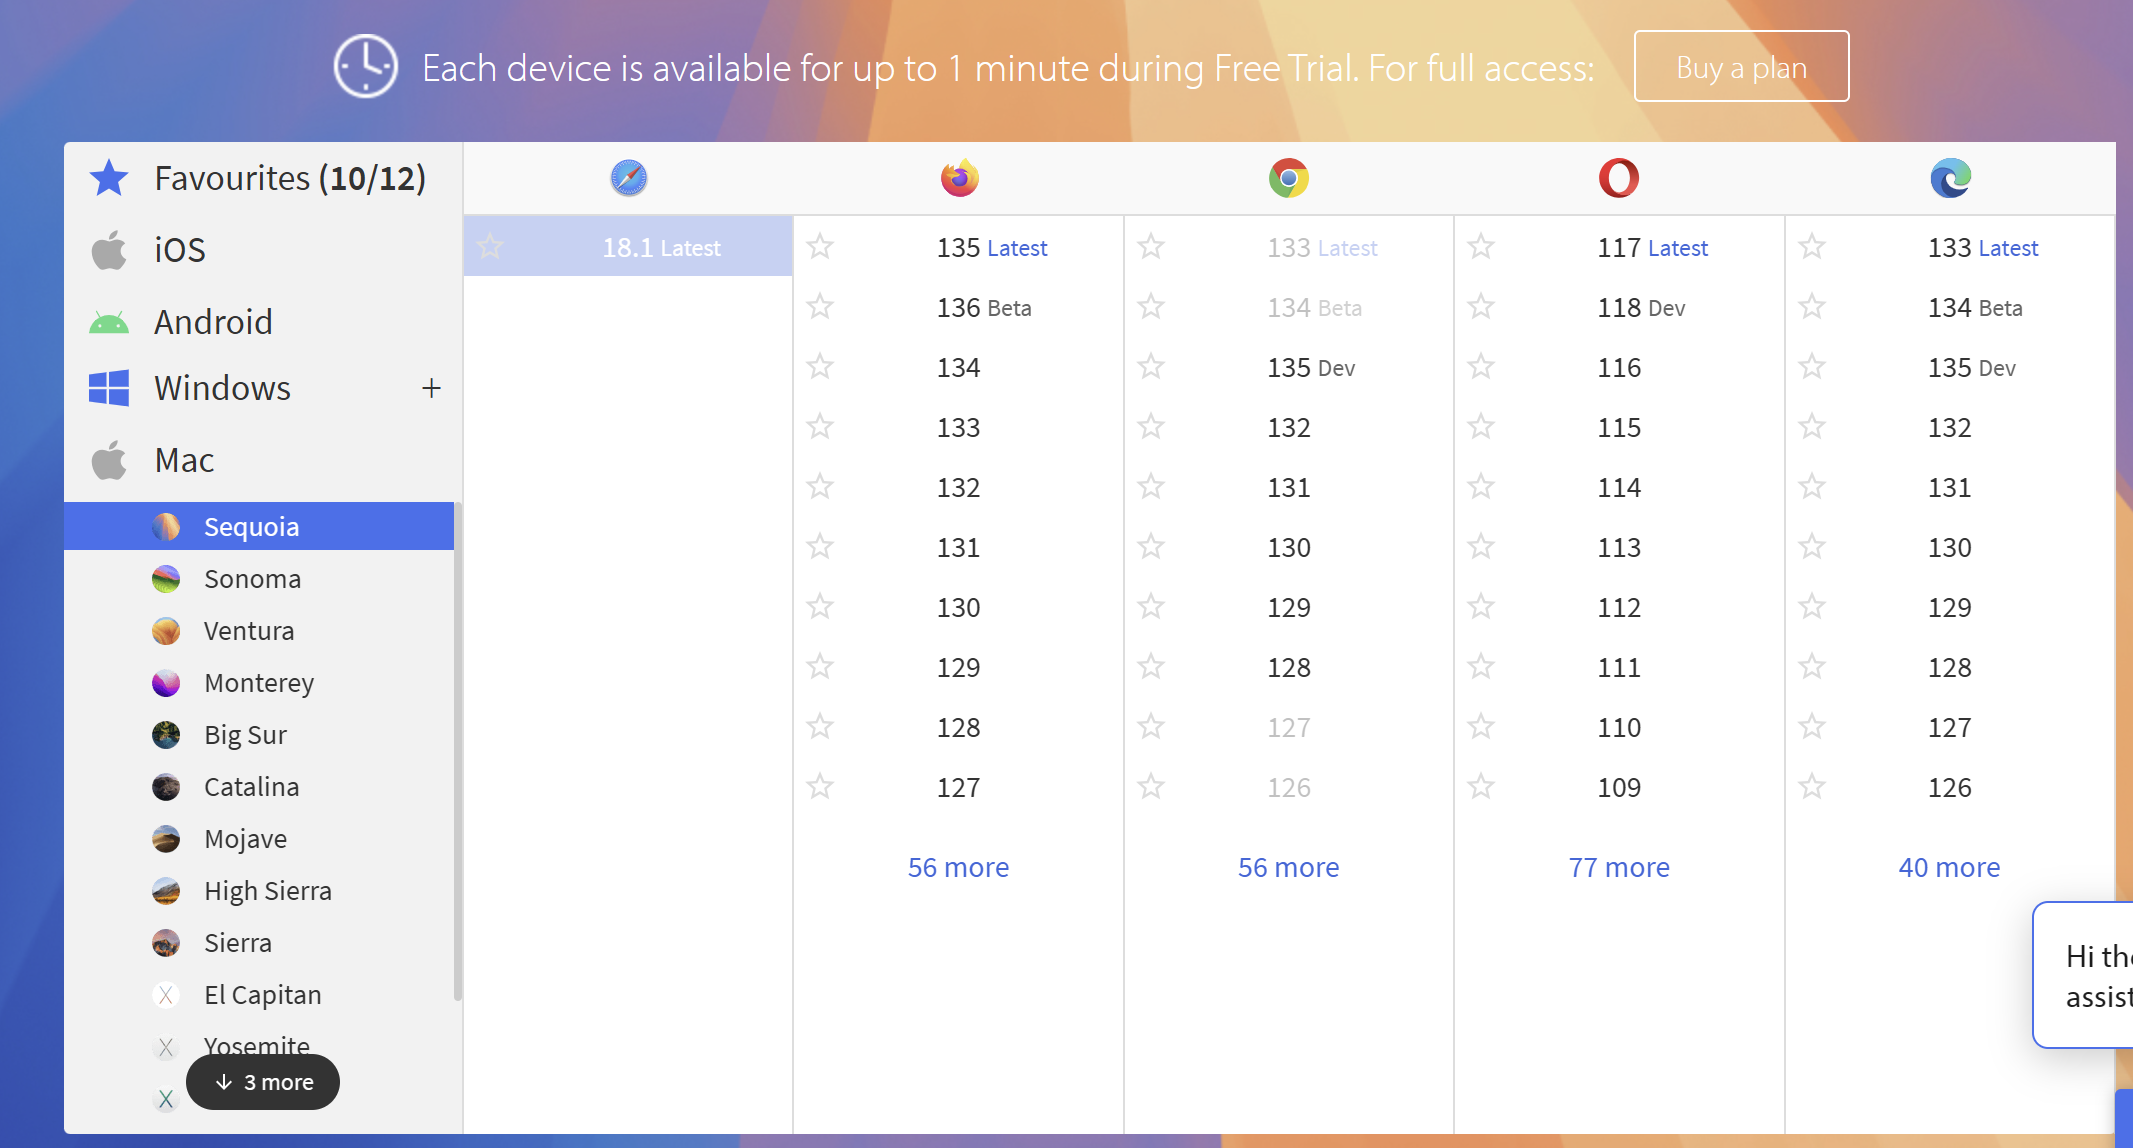Expand 77 more Opera versions

click(1618, 867)
